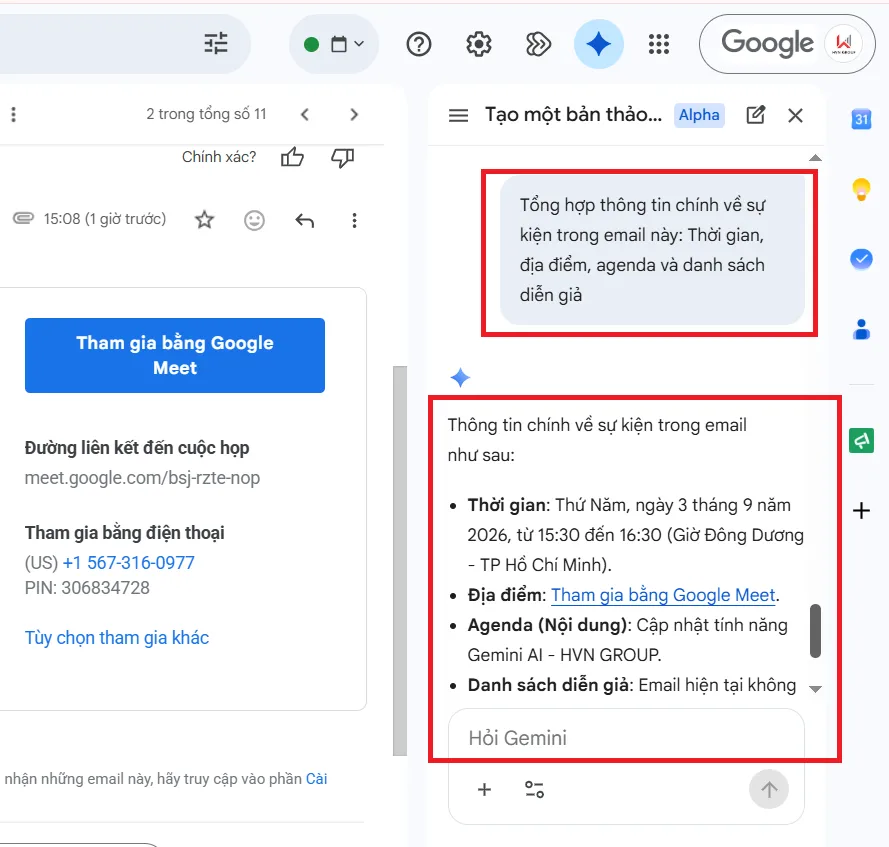889x847 pixels.
Task: Go to the newer email arrow
Action: pos(305,115)
